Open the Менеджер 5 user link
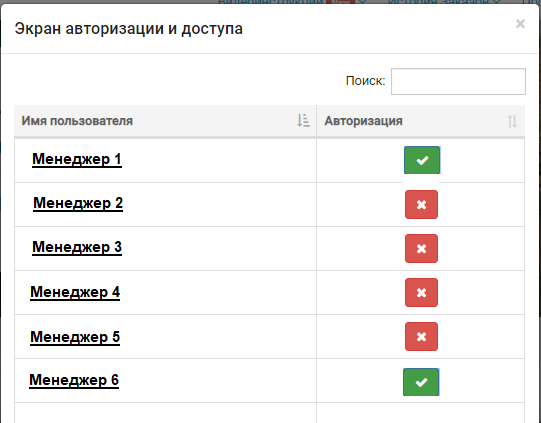Viewport: 541px width, 423px height. 75,337
